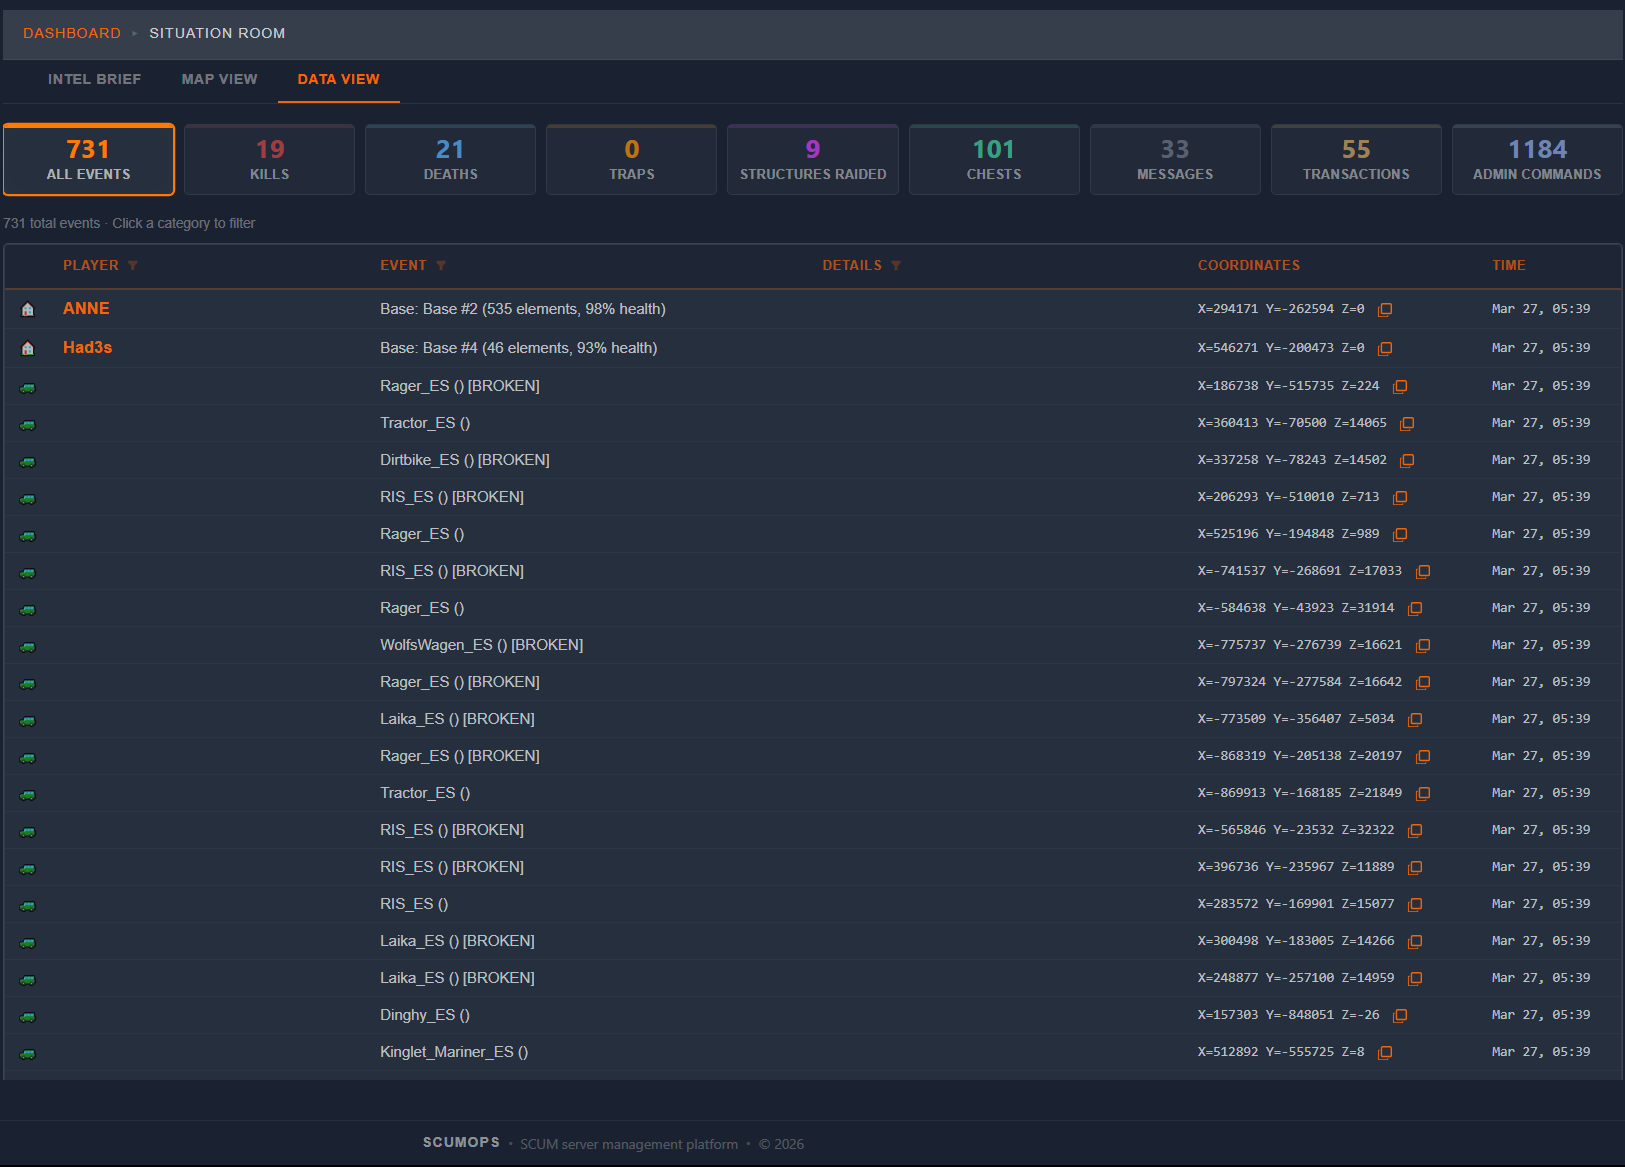Click vehicle icon in Kinglet_Mariner_ES row
1625x1167 pixels.
pos(28,1054)
